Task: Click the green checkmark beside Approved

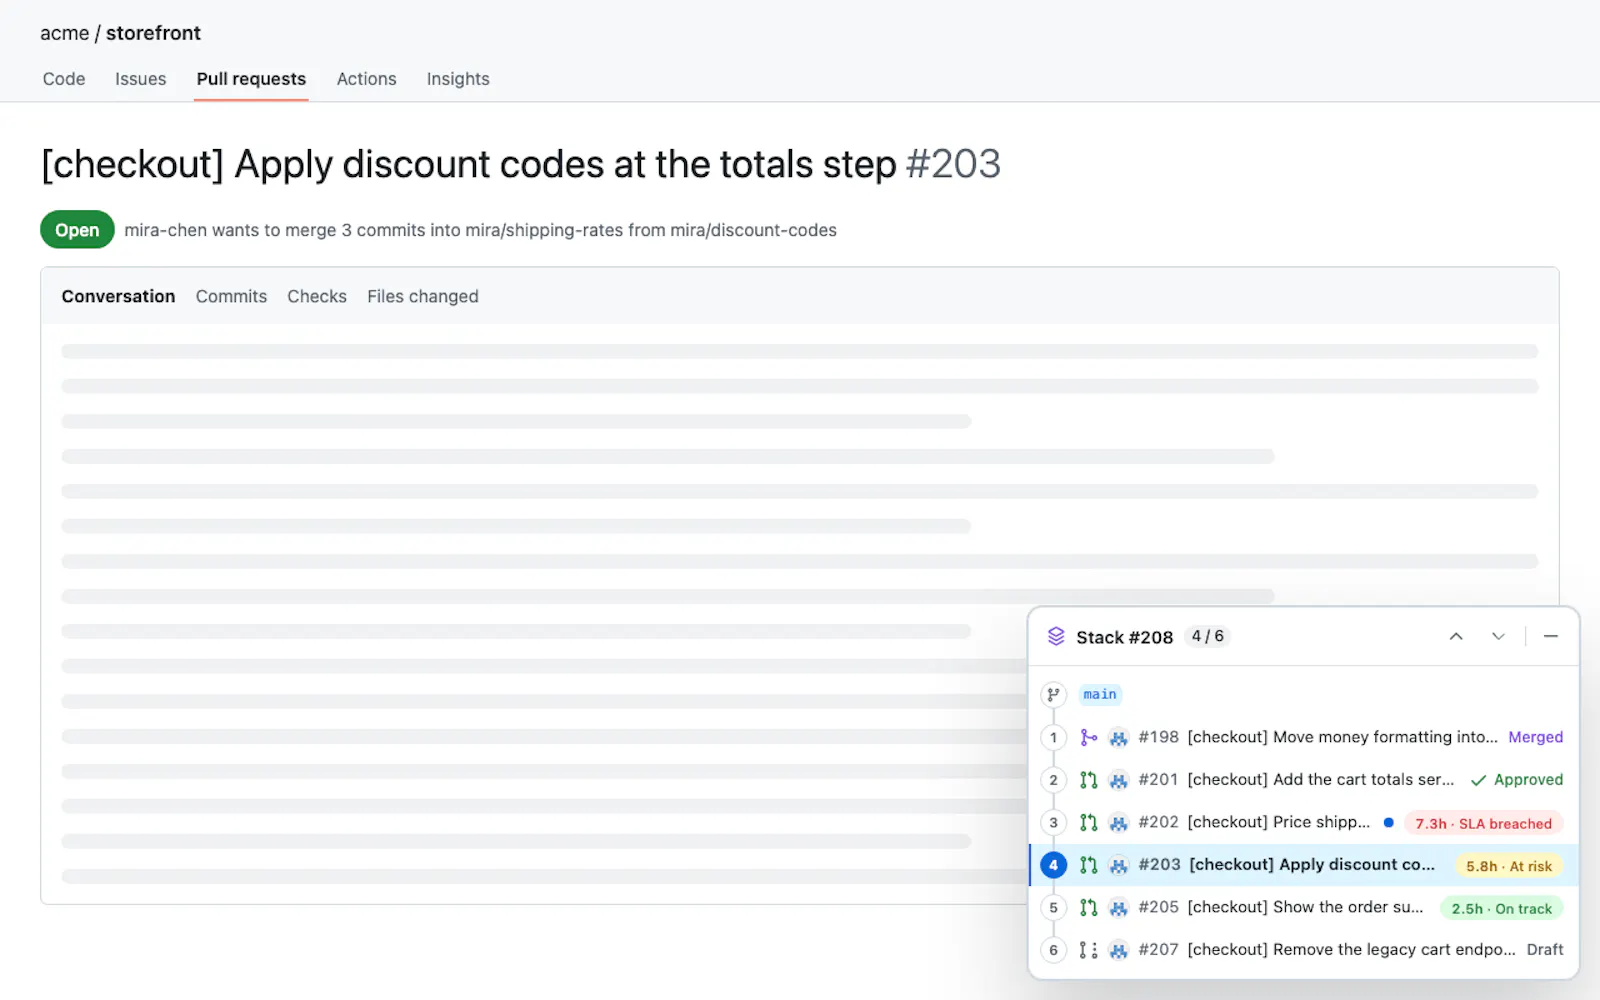Action: pyautogui.click(x=1478, y=780)
